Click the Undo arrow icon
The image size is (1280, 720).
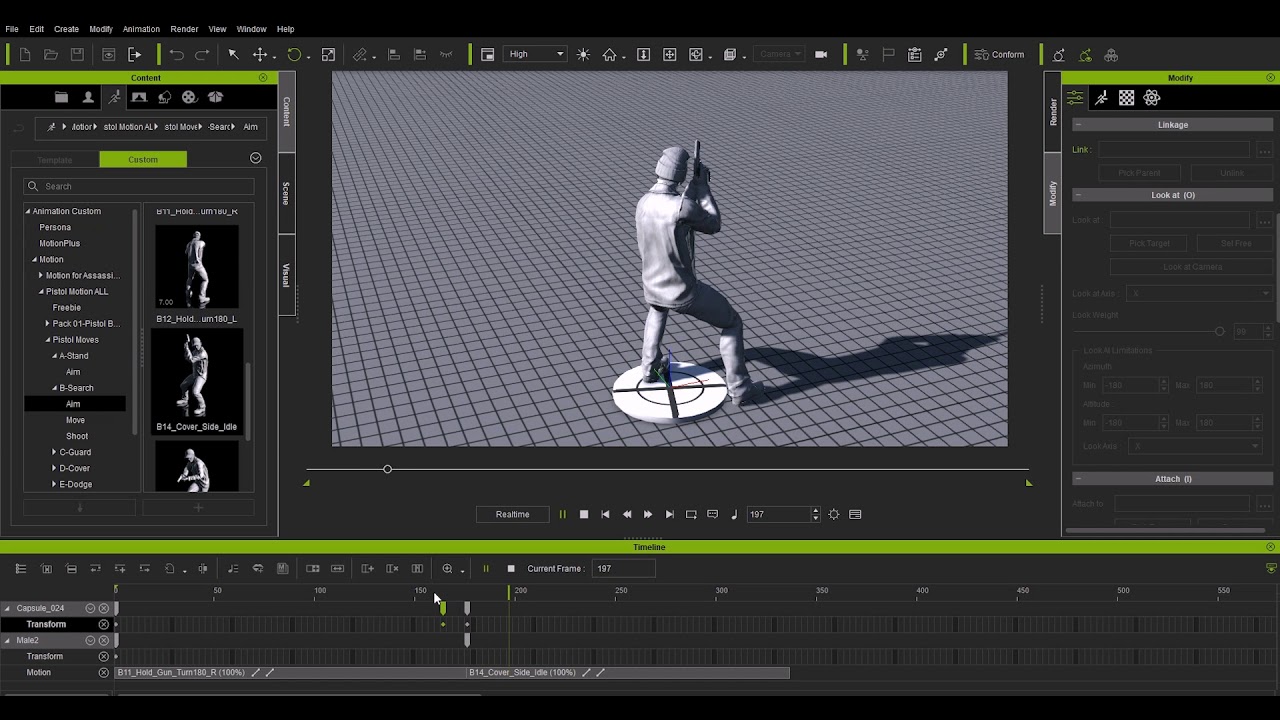tap(176, 55)
